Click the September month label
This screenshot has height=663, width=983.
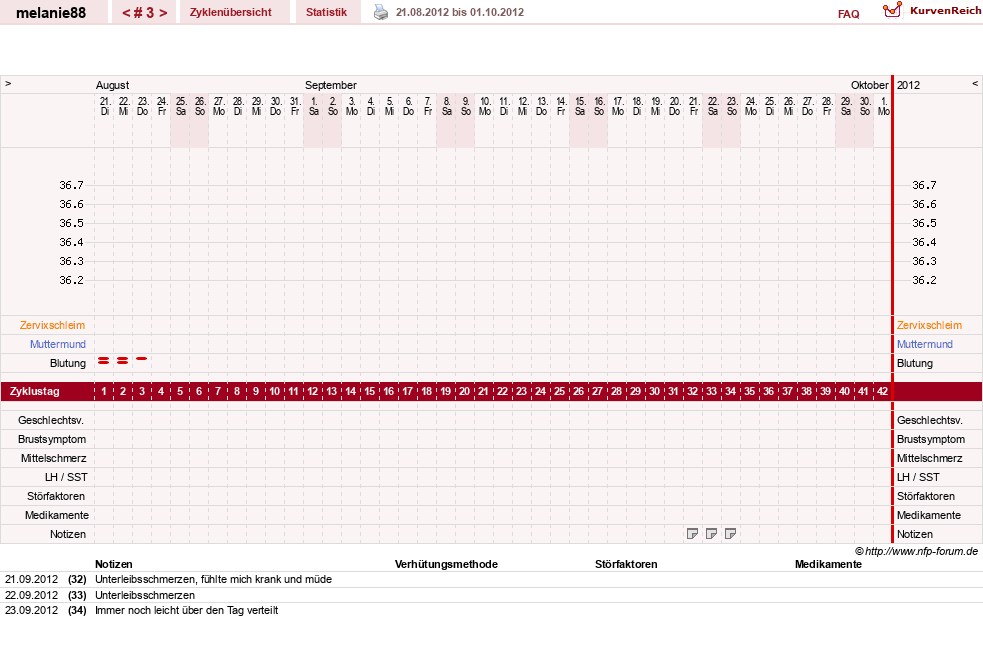coord(330,85)
